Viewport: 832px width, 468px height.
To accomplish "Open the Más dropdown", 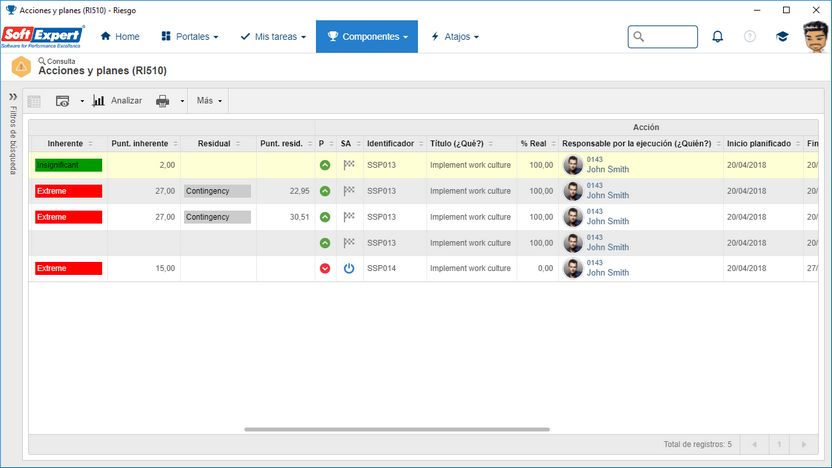I will point(209,101).
